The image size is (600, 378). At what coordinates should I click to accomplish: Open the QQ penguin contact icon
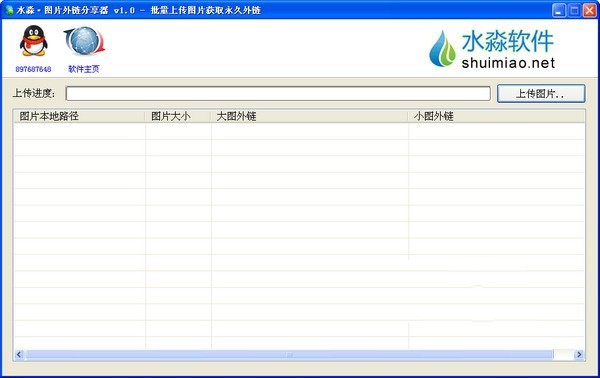tap(34, 41)
